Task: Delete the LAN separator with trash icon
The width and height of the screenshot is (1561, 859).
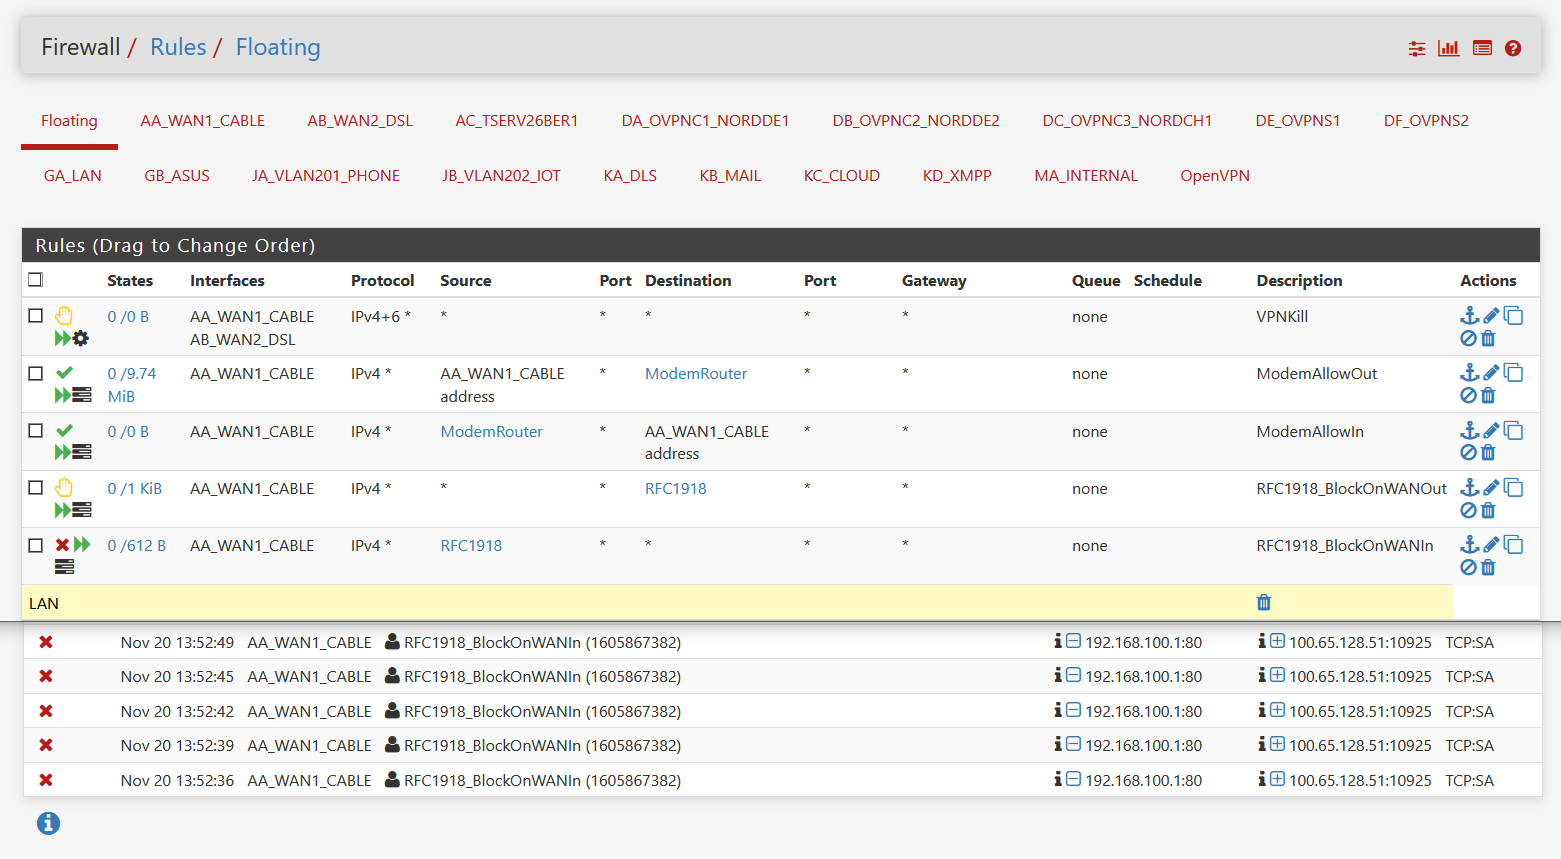Action: click(1264, 602)
